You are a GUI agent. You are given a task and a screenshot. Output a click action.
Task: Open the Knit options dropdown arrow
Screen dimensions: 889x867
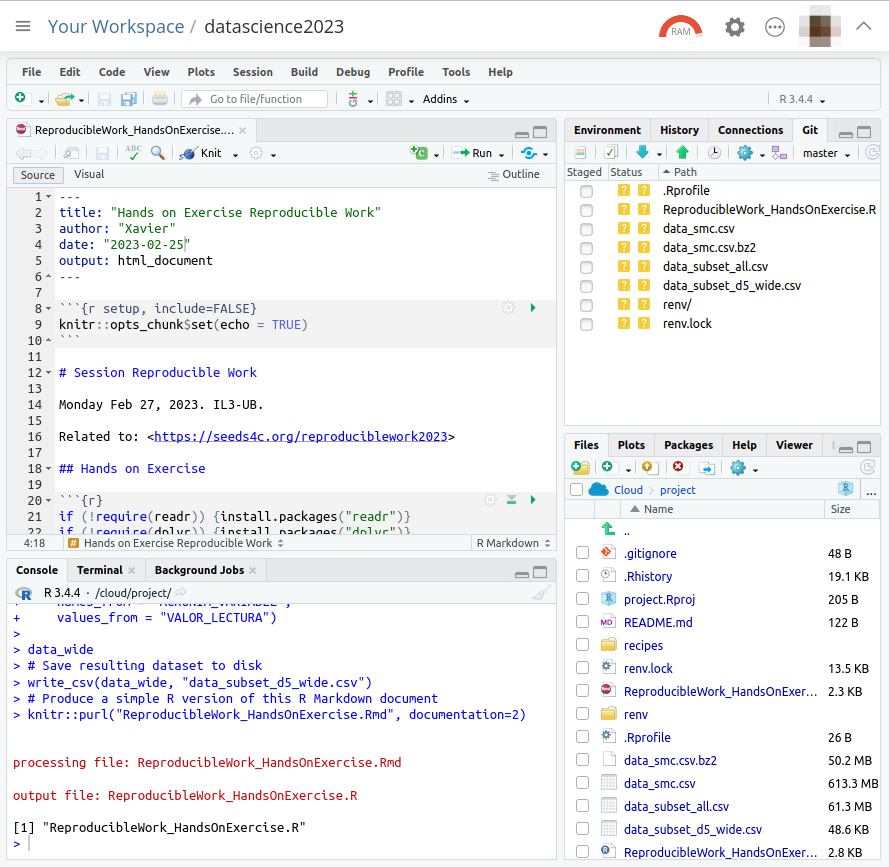coord(235,154)
